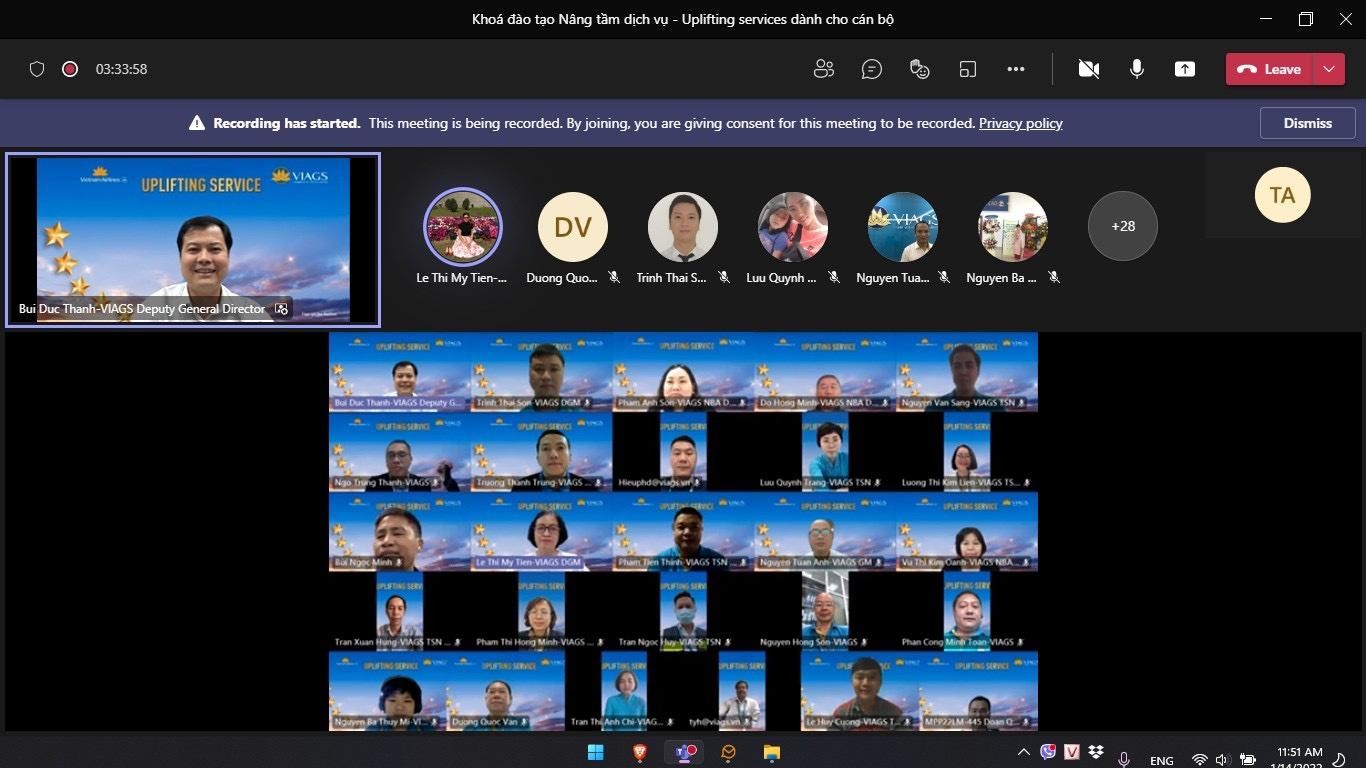Select the Bui Duc Thanh pinned video tile
1366x768 pixels.
click(x=193, y=240)
